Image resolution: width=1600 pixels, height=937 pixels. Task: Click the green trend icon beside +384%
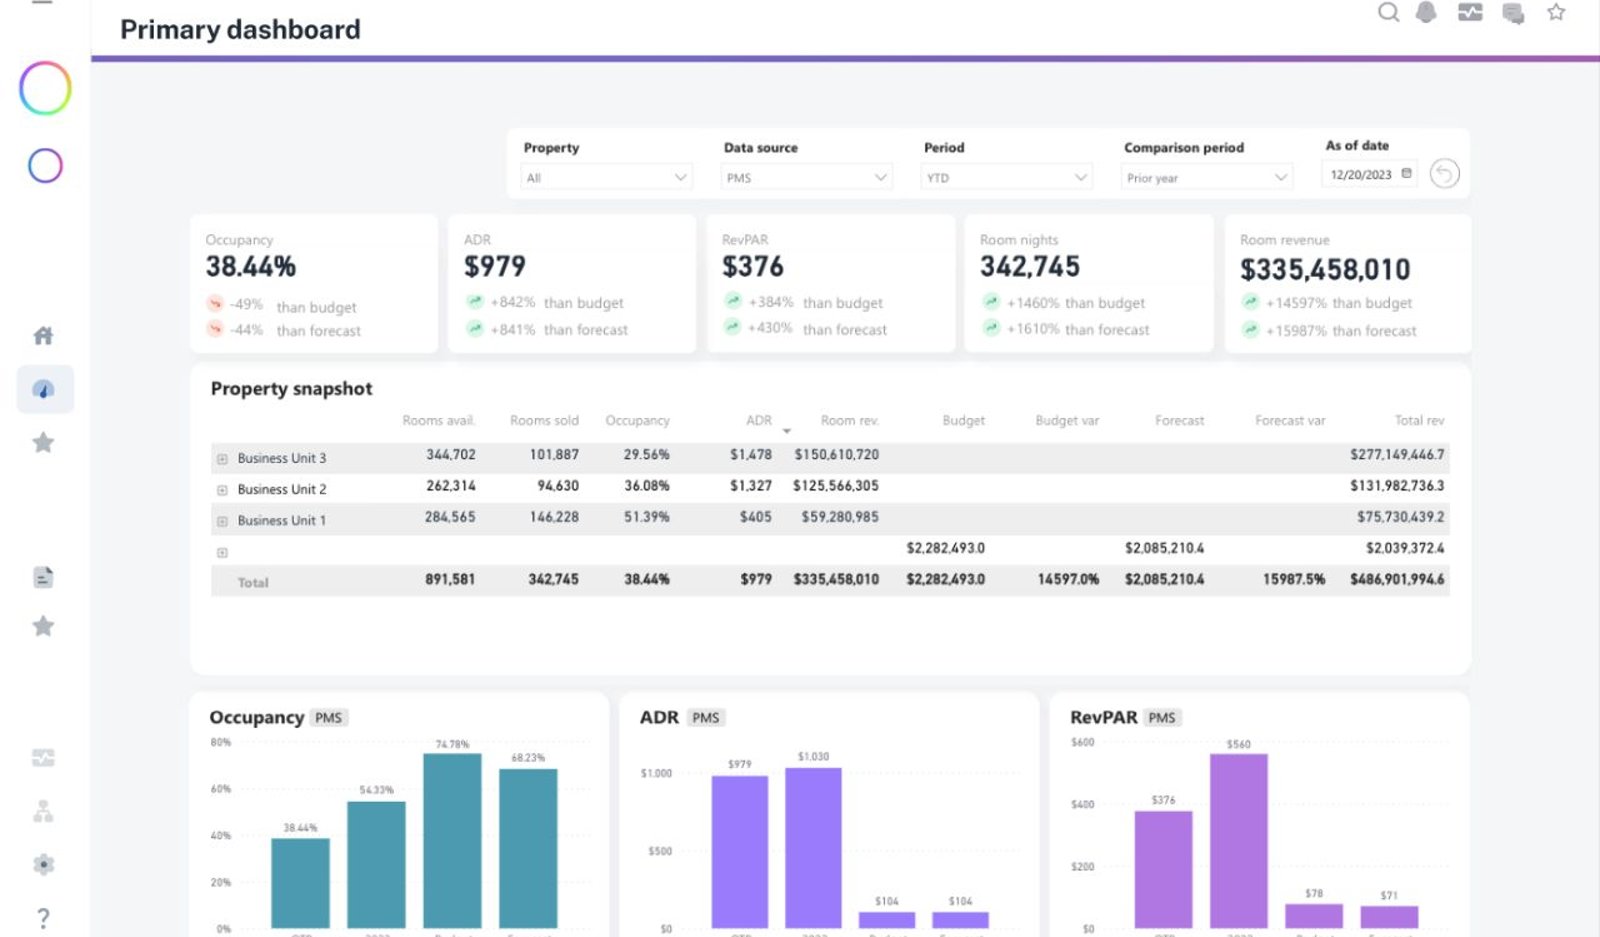[x=733, y=301]
